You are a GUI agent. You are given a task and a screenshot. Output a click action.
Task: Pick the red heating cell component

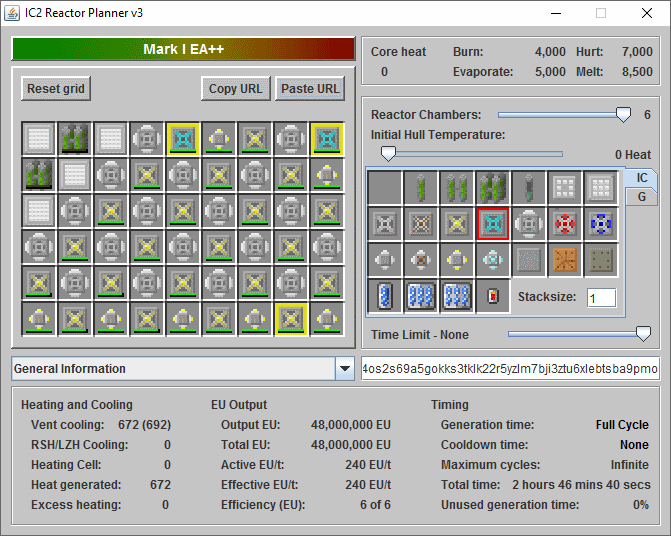click(x=492, y=296)
